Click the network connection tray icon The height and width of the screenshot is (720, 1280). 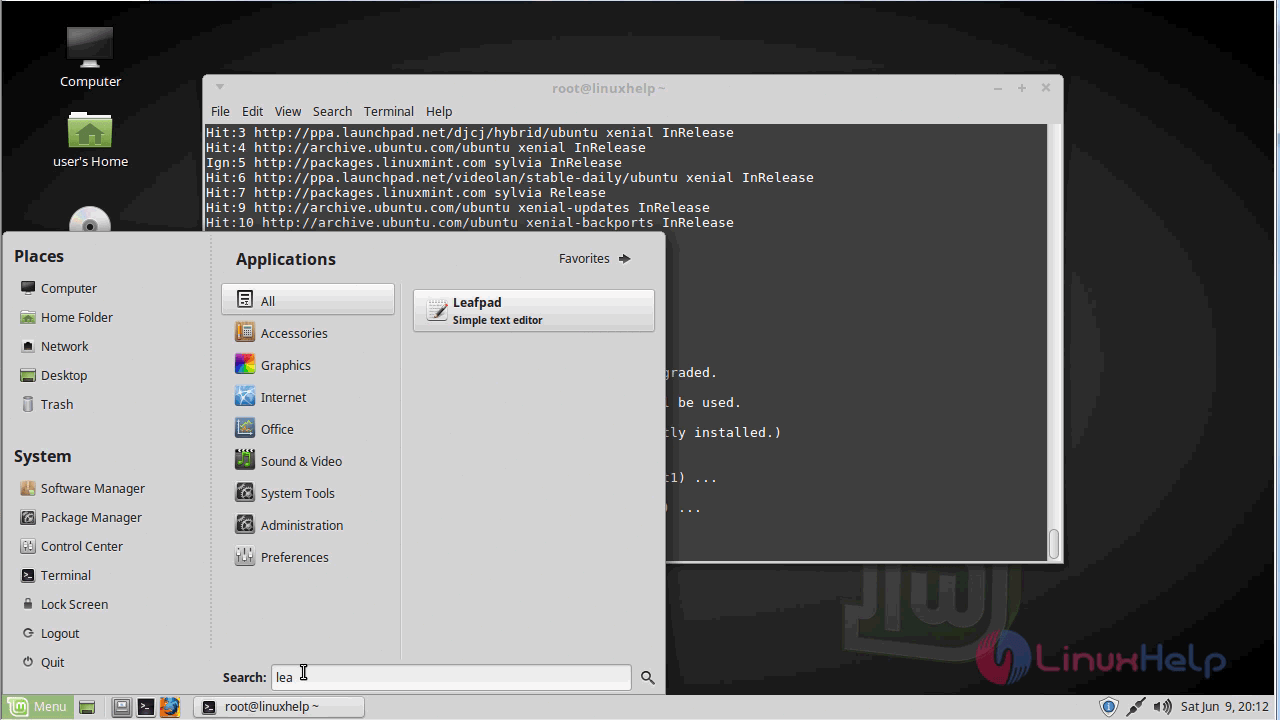[x=1135, y=707]
